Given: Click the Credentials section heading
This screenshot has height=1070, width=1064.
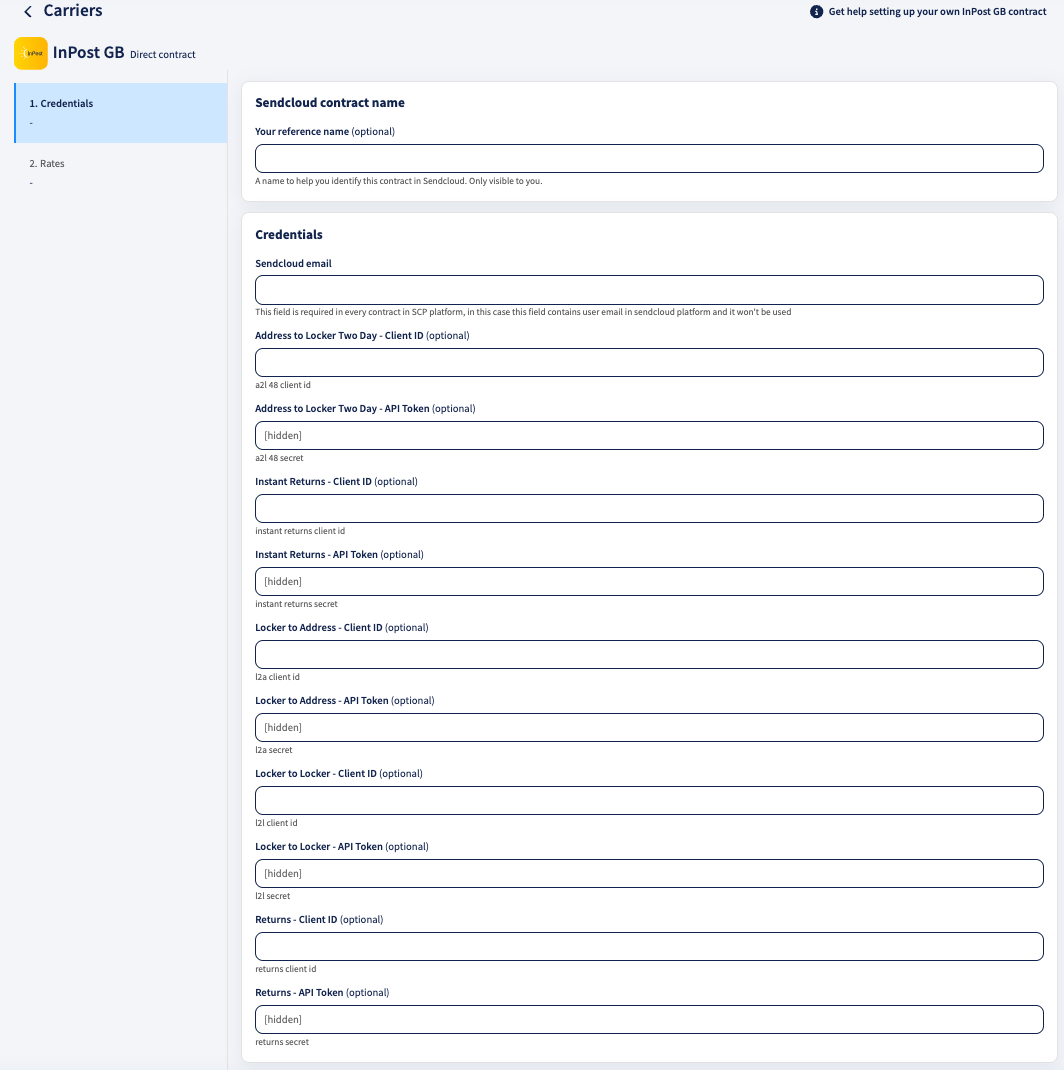Looking at the screenshot, I should [x=289, y=234].
